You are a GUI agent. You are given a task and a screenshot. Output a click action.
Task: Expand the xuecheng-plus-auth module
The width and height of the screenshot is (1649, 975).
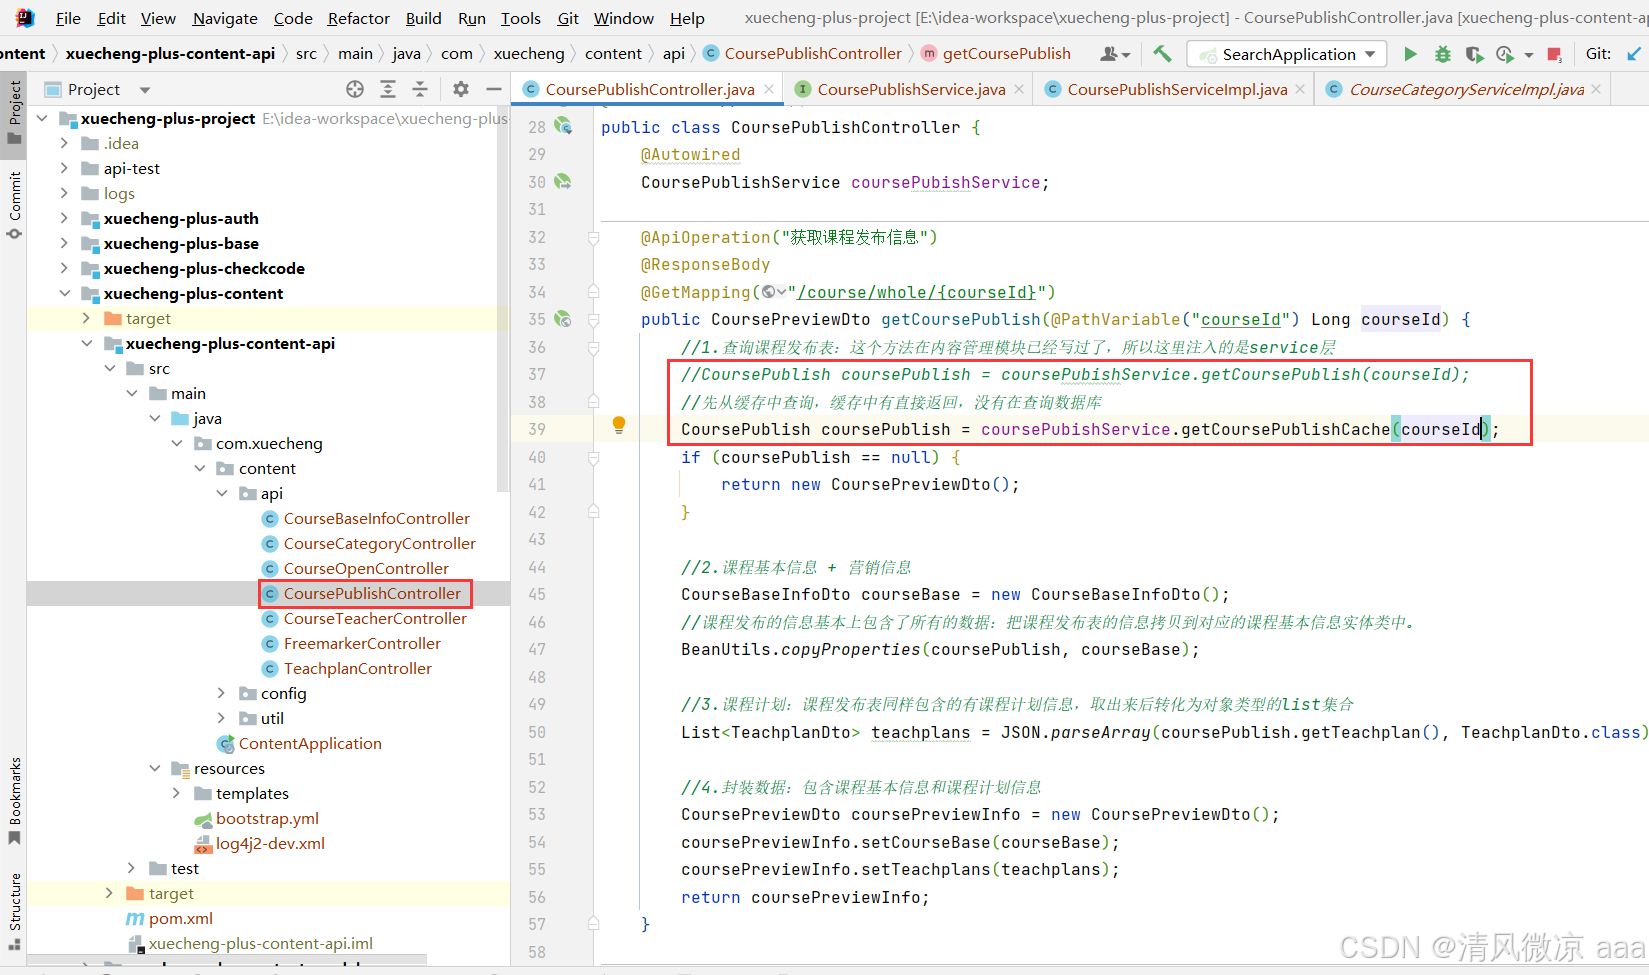click(65, 218)
